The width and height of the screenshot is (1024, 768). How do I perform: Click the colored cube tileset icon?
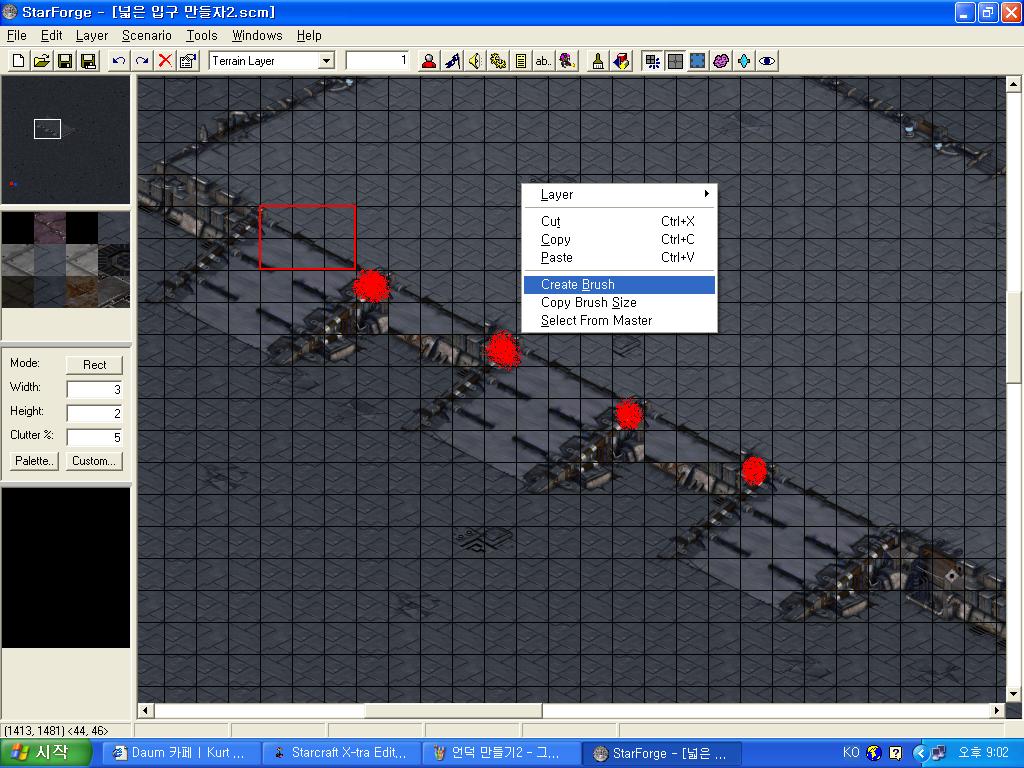(621, 61)
